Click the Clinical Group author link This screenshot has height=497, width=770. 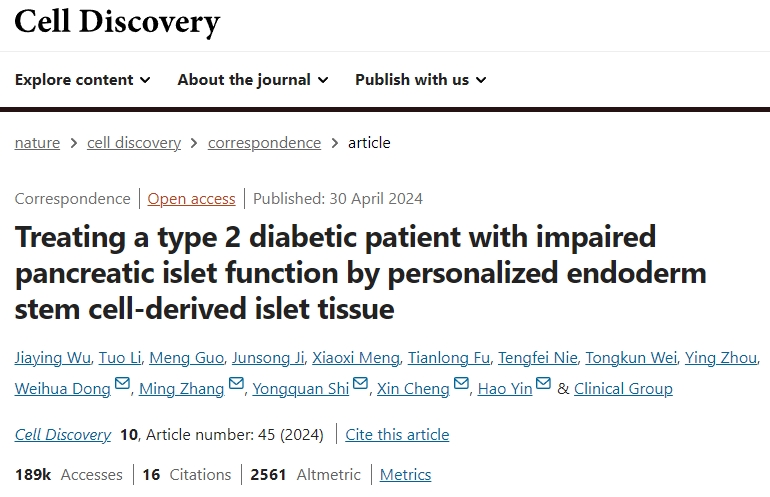coord(623,389)
